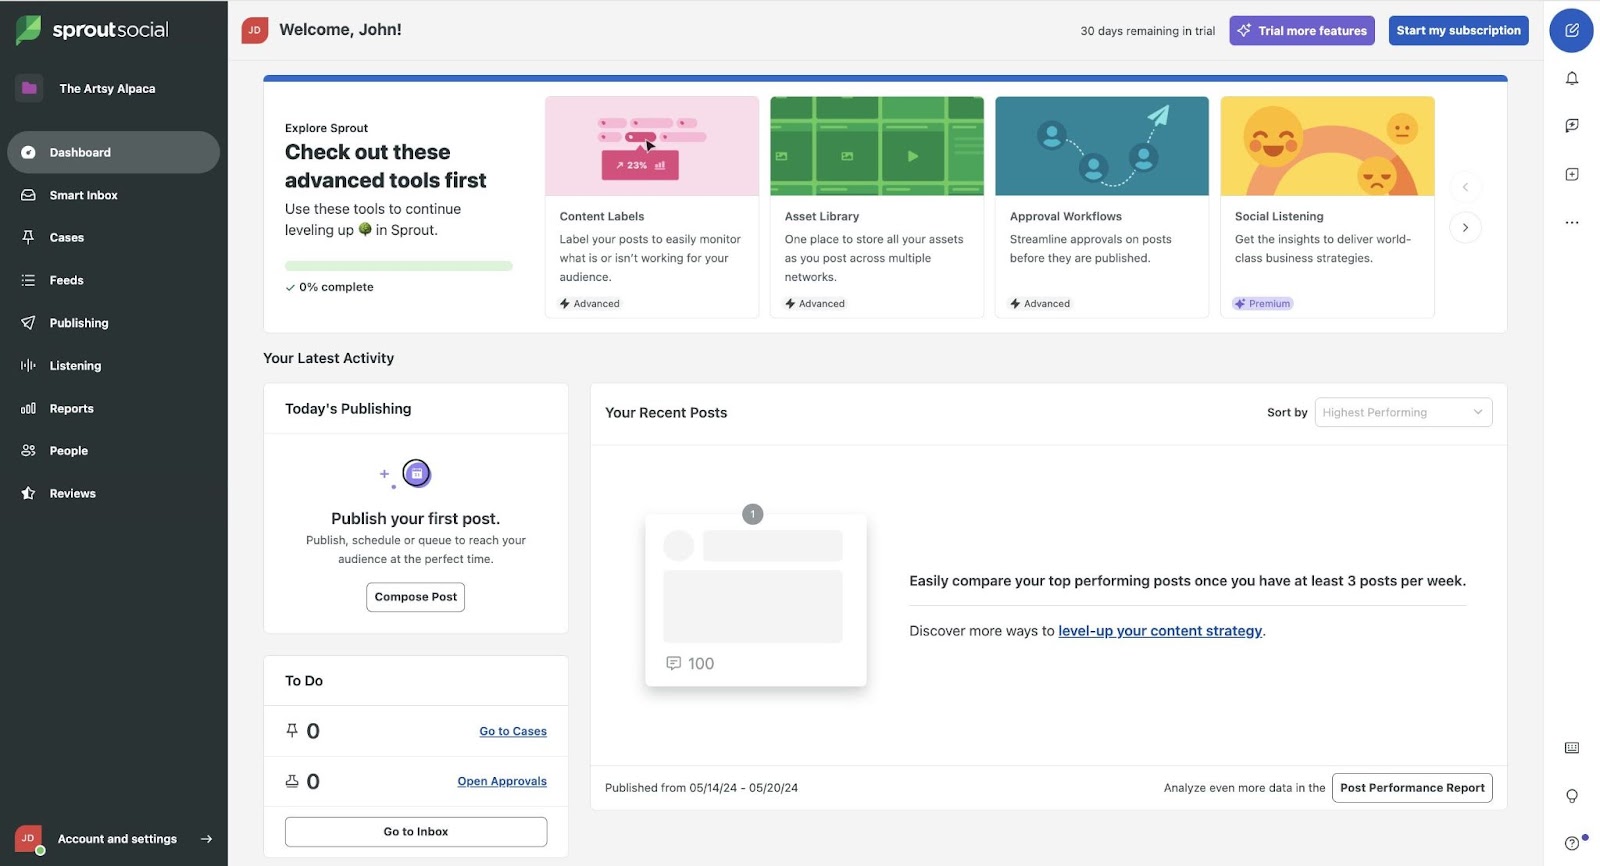Click the Go to Inbox button
This screenshot has width=1600, height=866.
point(416,832)
